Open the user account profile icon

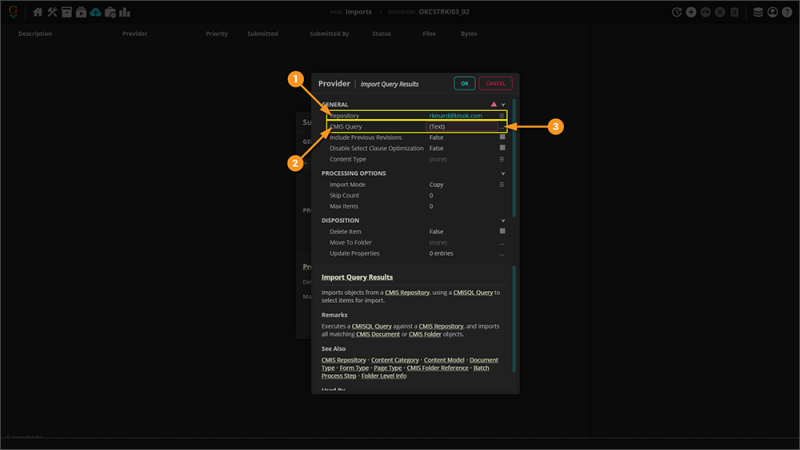(773, 13)
